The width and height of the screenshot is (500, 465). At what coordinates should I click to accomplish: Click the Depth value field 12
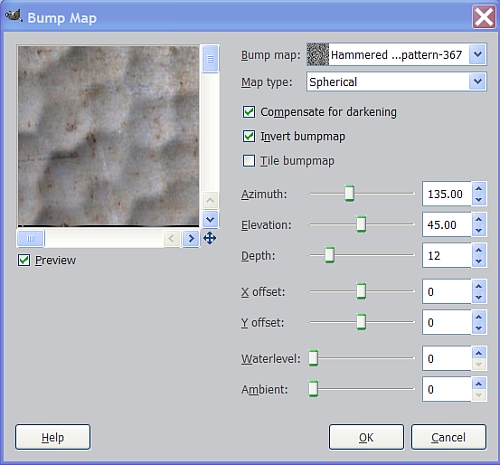pyautogui.click(x=447, y=255)
